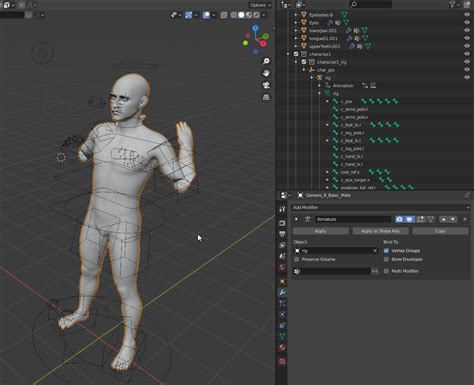Toggle Armature modifier viewport display icon

(409, 219)
